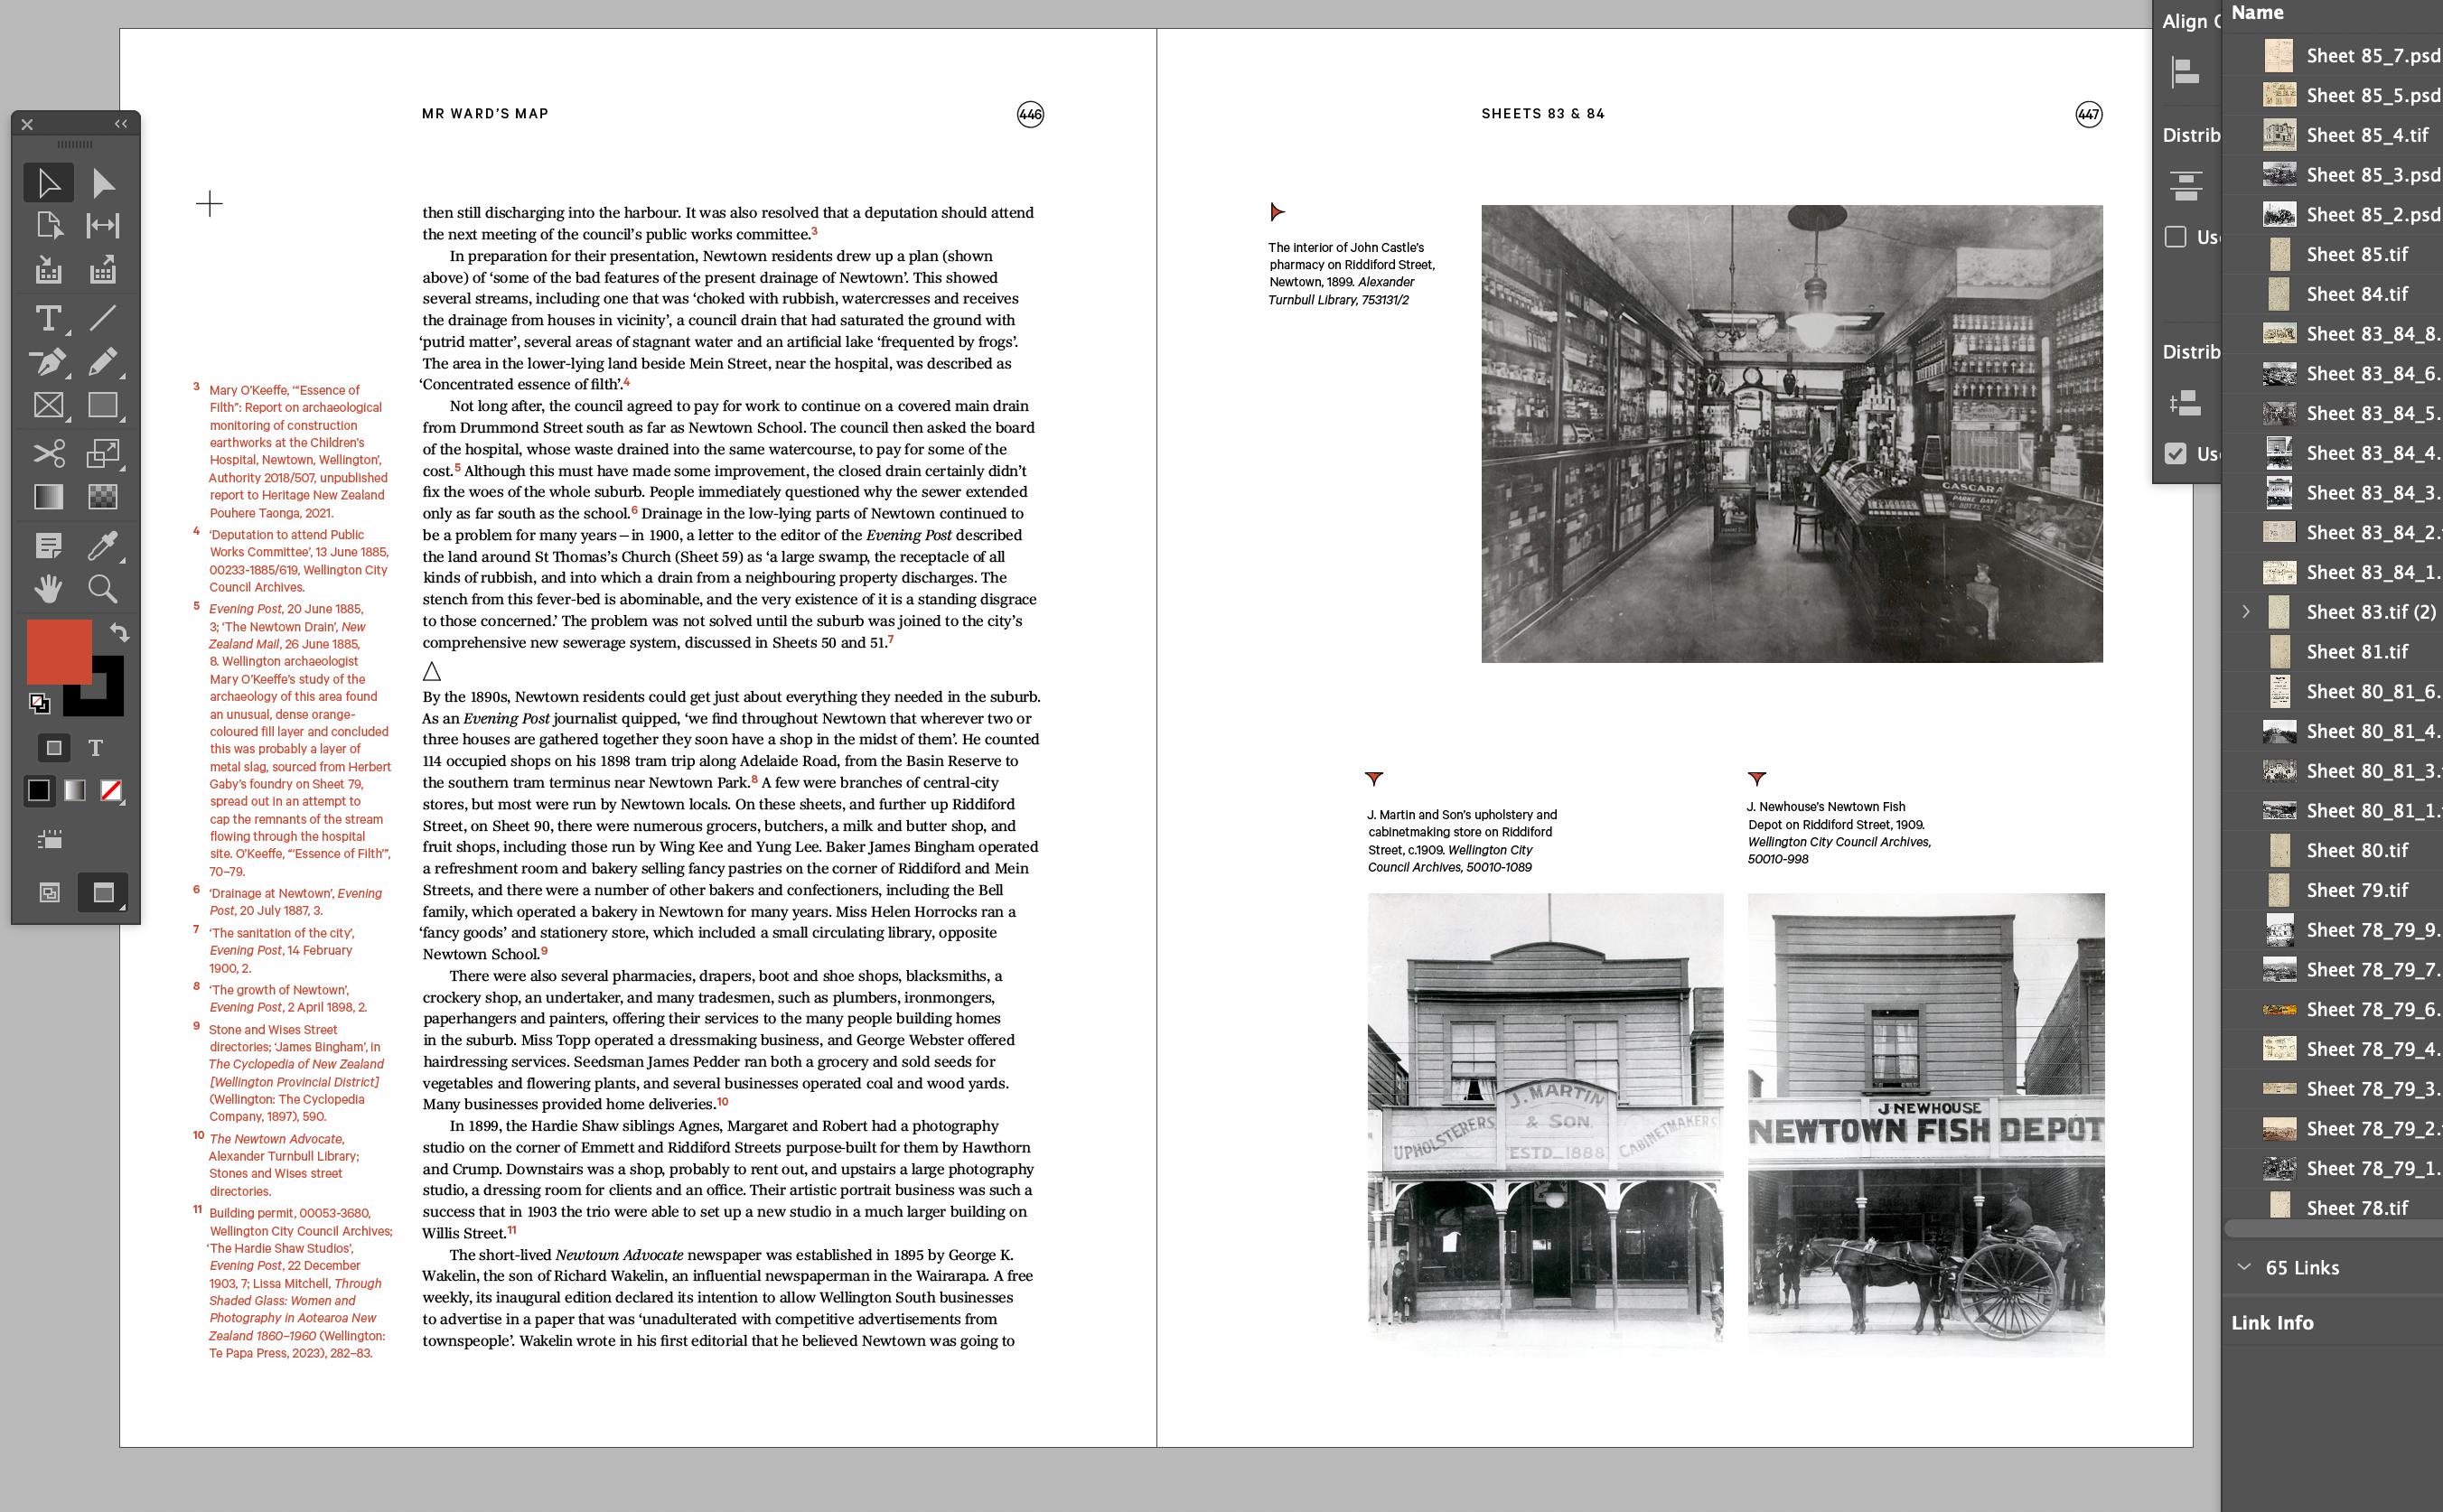Pick the Free Transform tool
The image size is (2443, 1512).
(103, 453)
